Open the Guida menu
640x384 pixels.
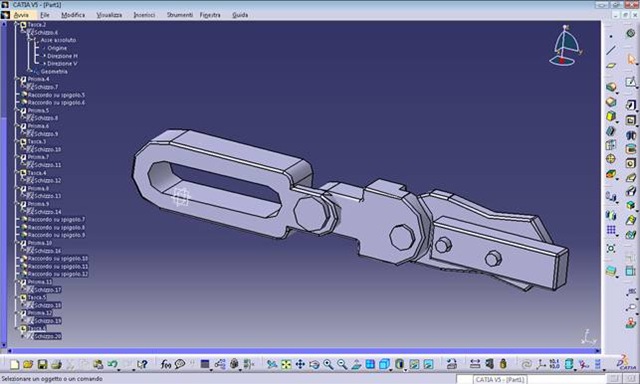click(x=240, y=15)
